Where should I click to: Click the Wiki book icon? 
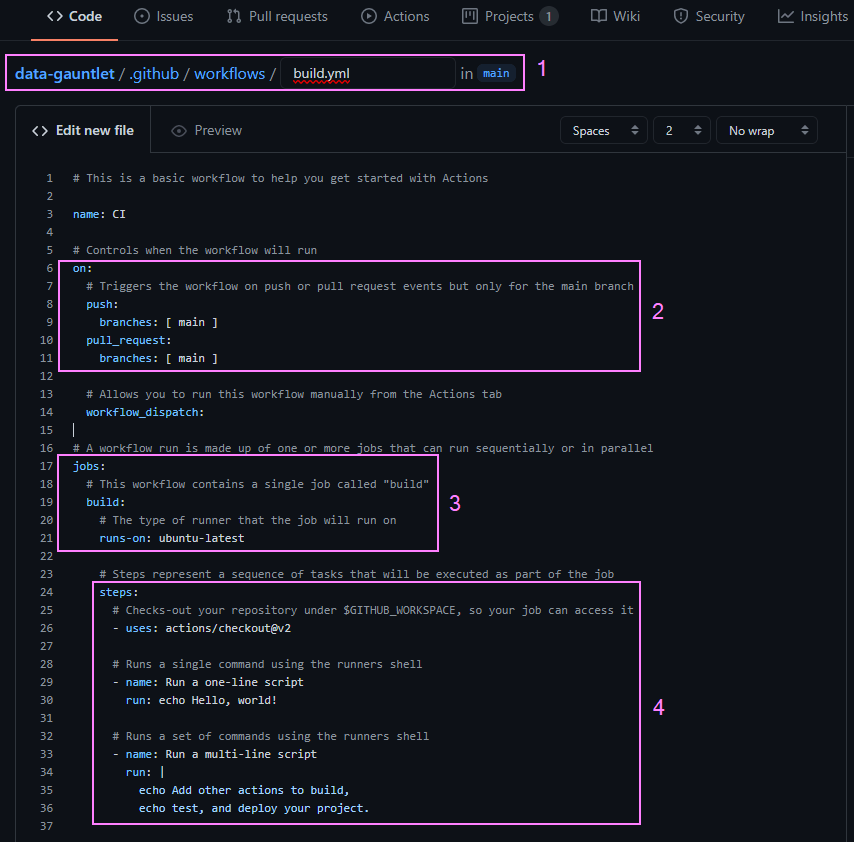pos(599,16)
